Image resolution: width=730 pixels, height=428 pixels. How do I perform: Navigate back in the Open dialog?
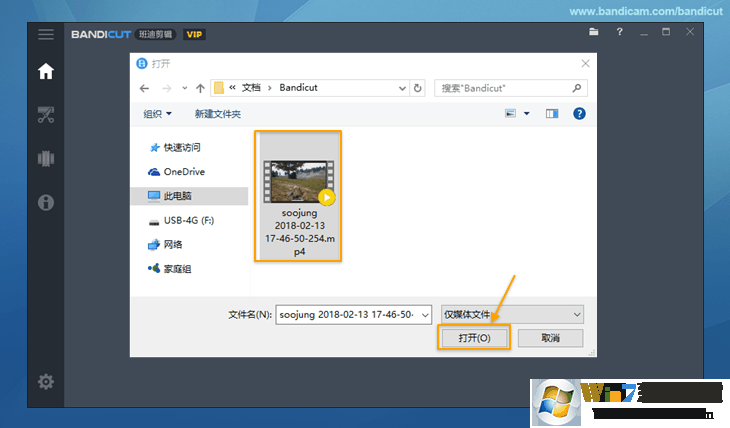[144, 88]
